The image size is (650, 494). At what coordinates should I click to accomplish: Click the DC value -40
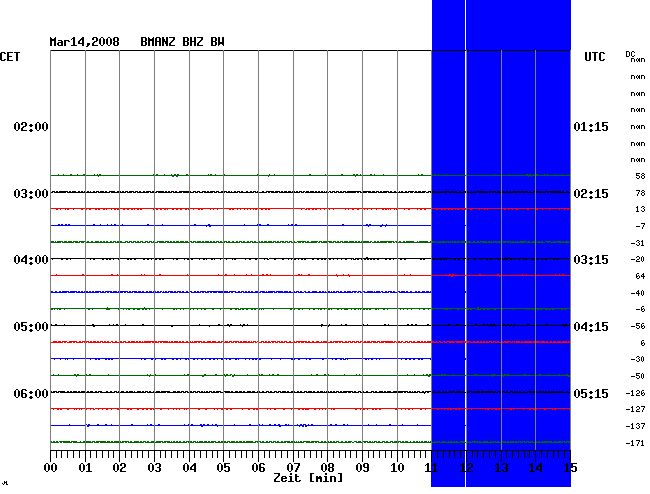(638, 293)
